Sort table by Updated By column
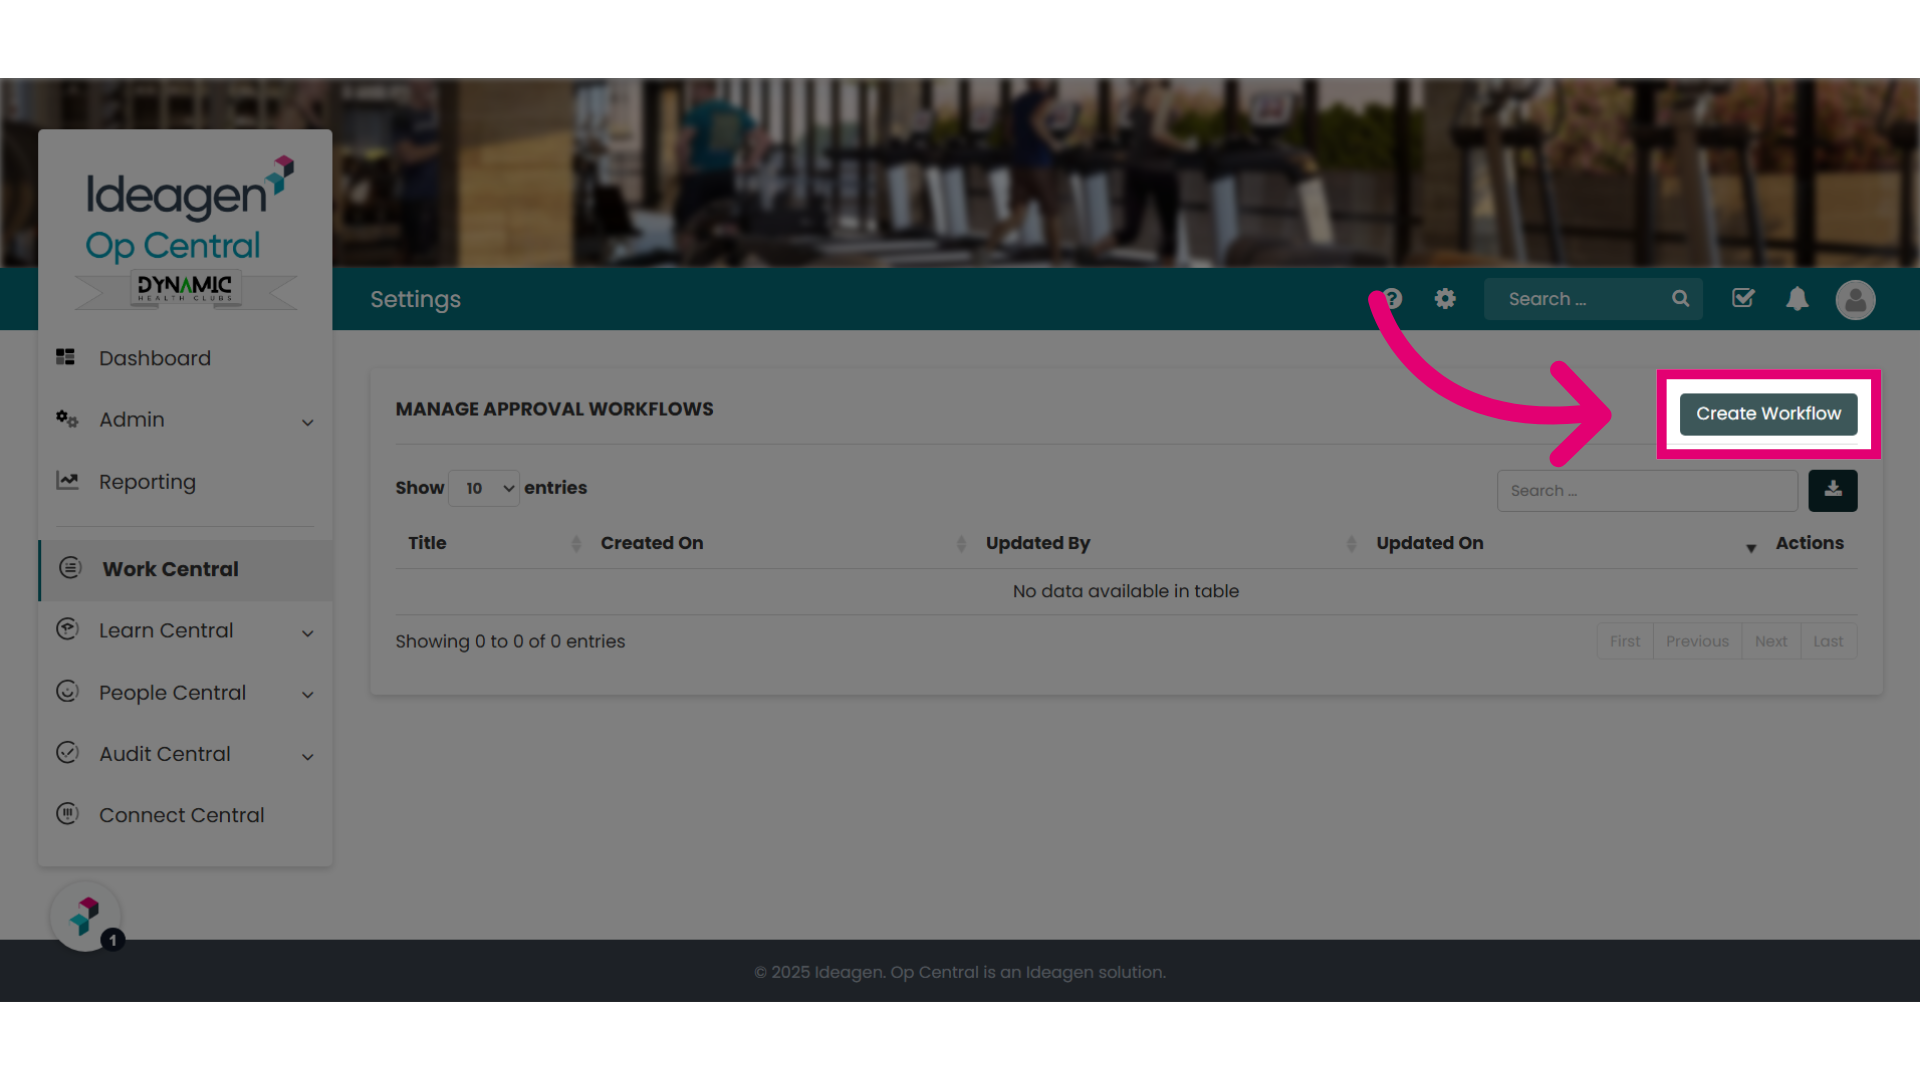The image size is (1920, 1080). 1168,543
